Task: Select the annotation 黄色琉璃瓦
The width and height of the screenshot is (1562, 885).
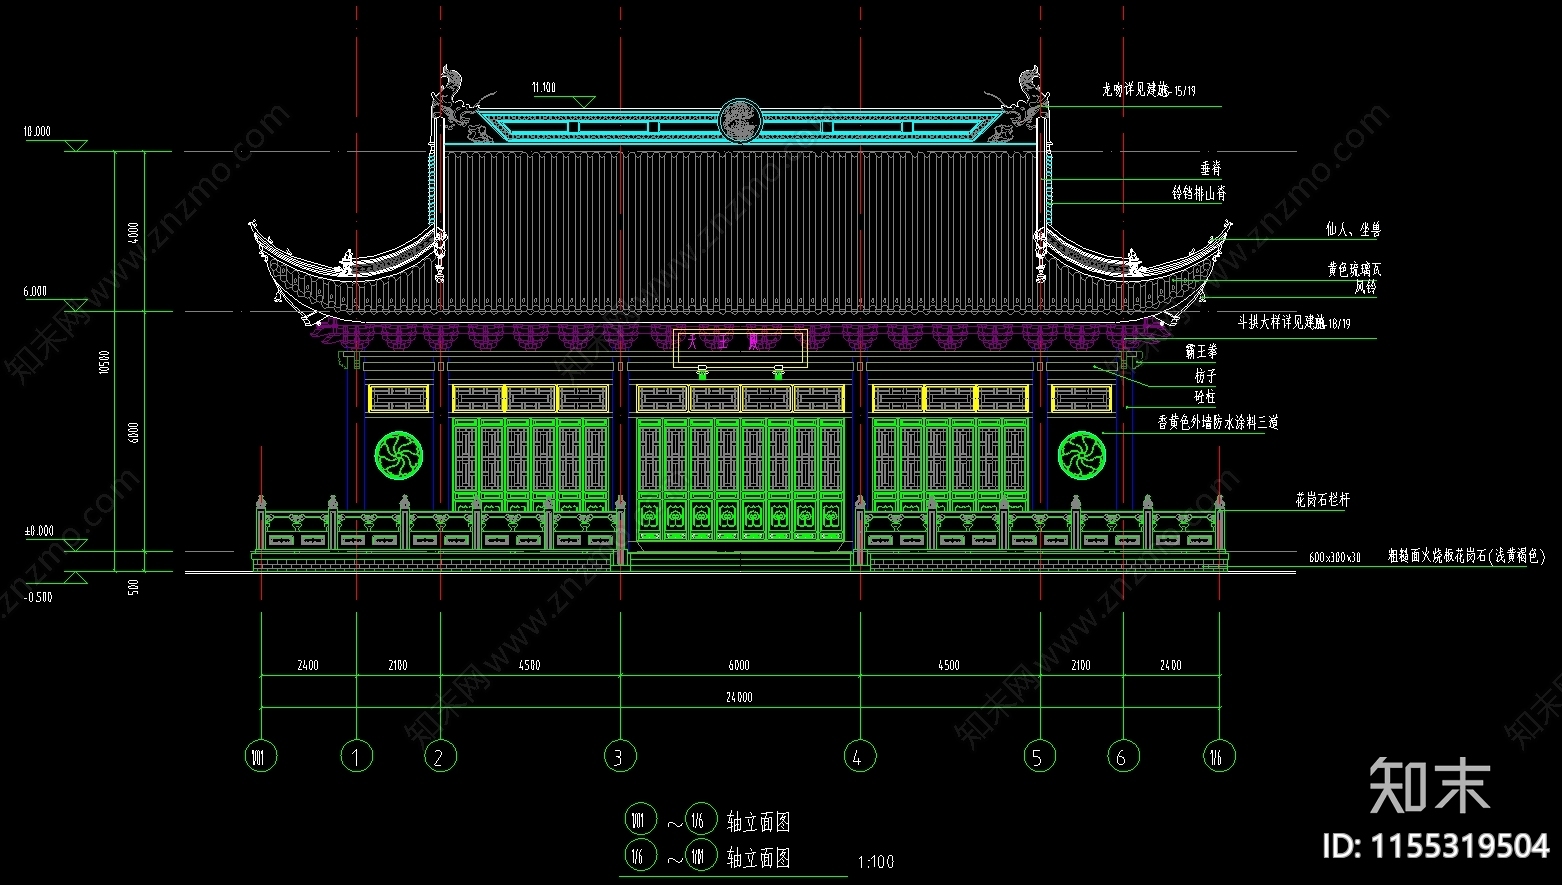Action: [1354, 270]
